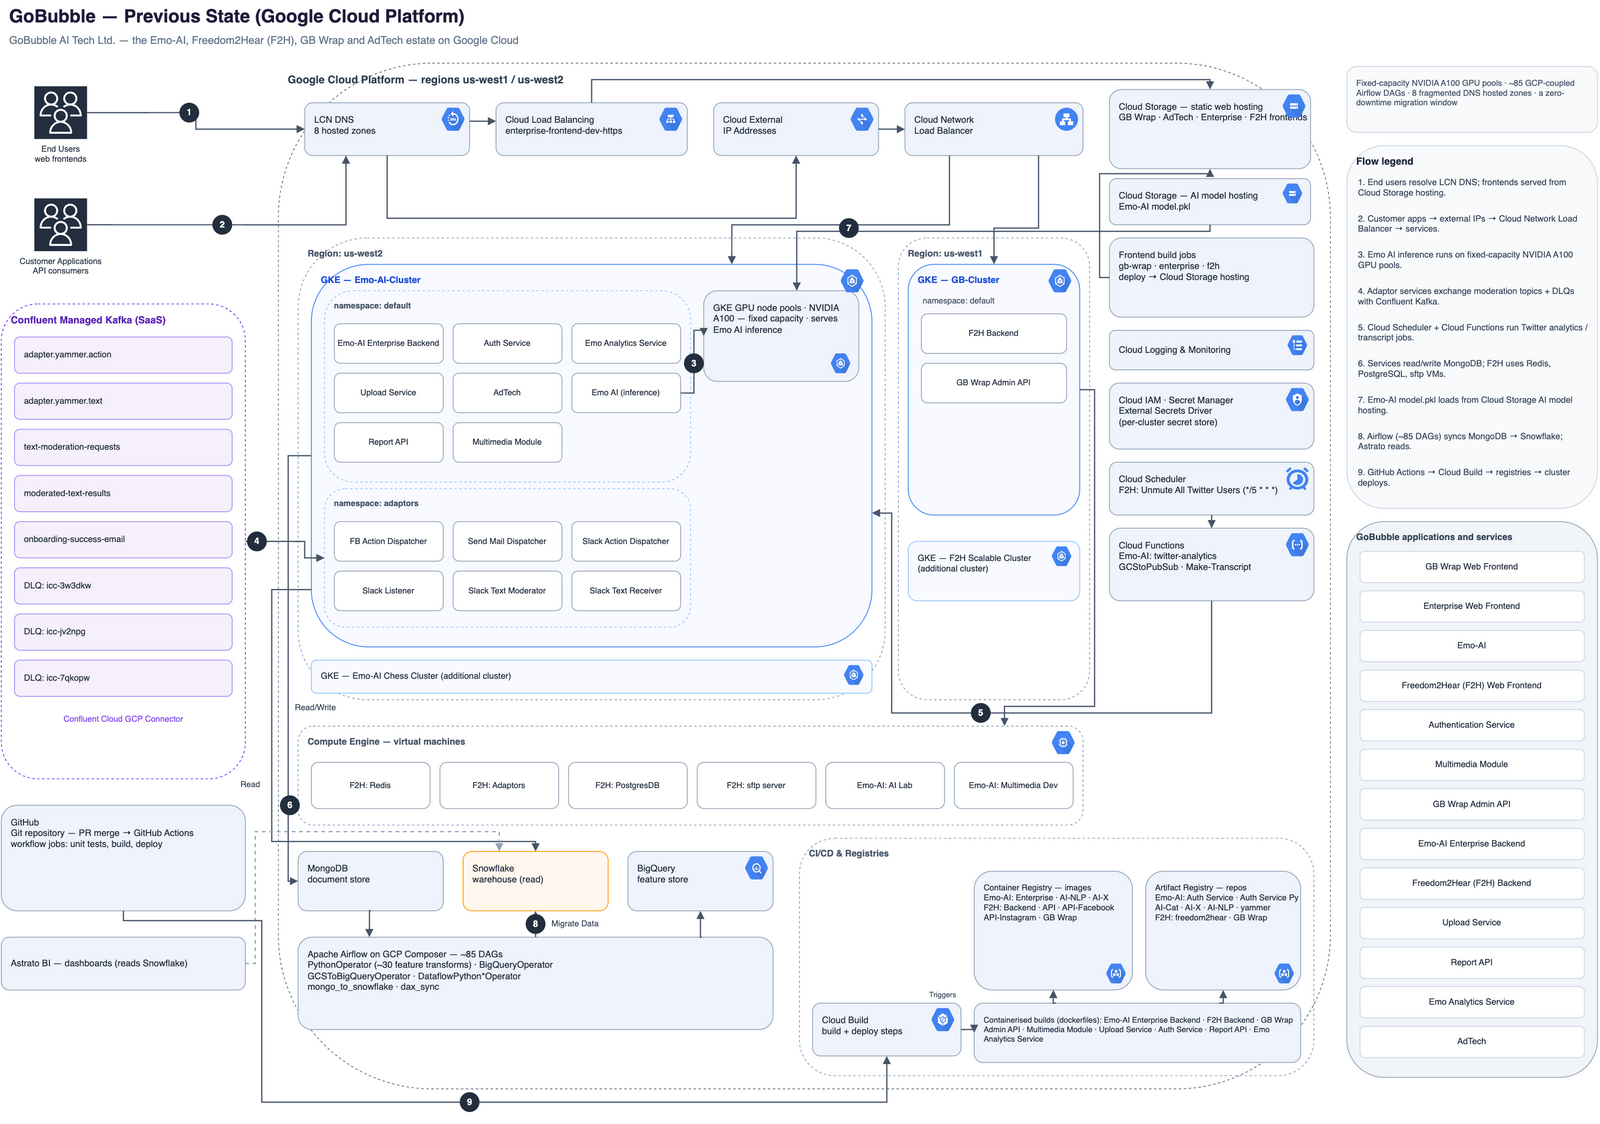
Task: Click the Container Registry icon
Action: [x=1116, y=973]
